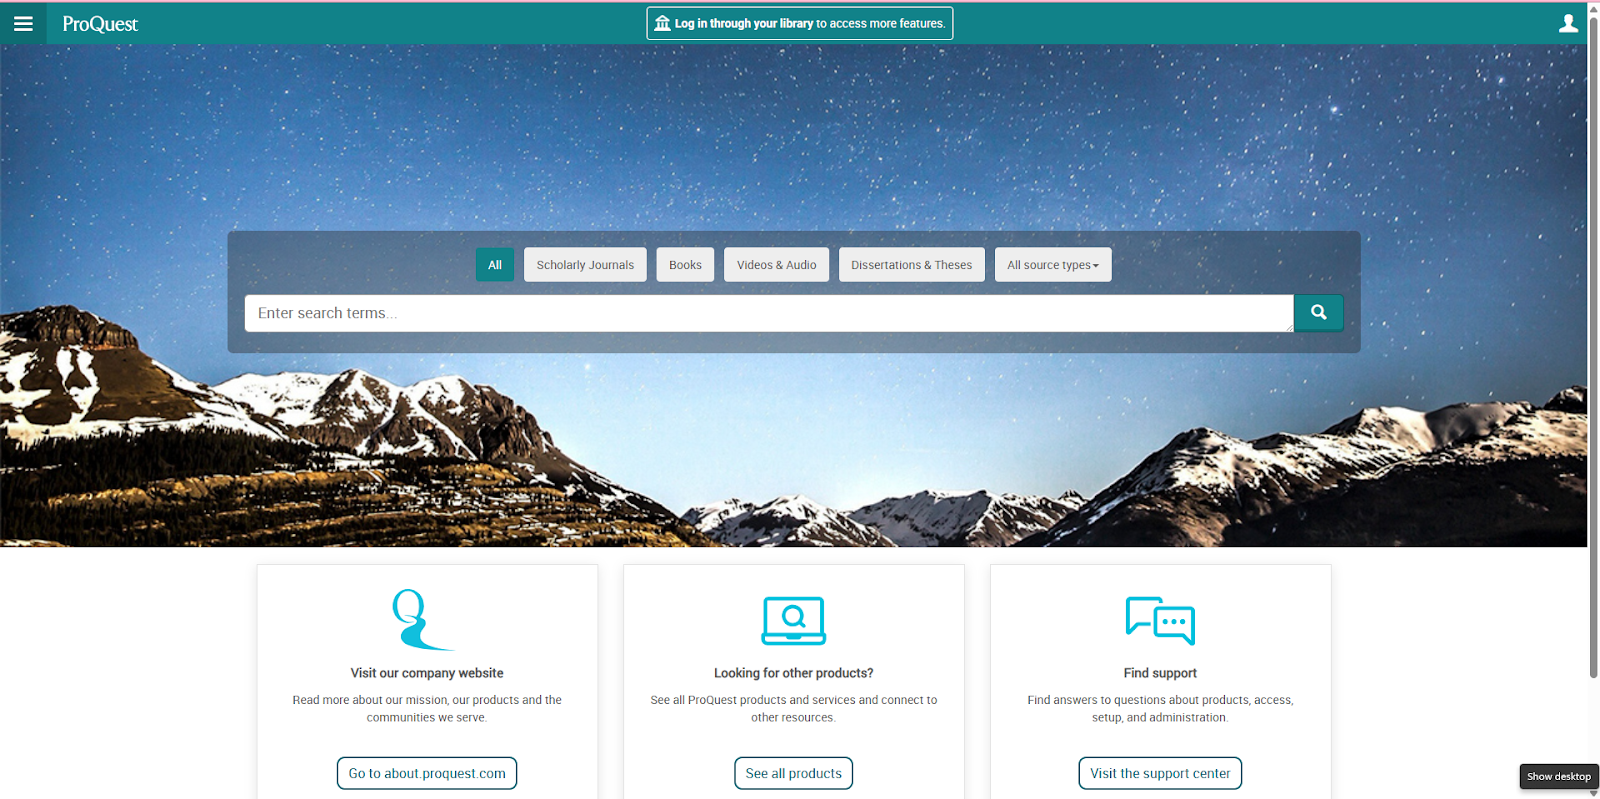
Task: Open the hamburger navigation menu
Action: pyautogui.click(x=23, y=23)
